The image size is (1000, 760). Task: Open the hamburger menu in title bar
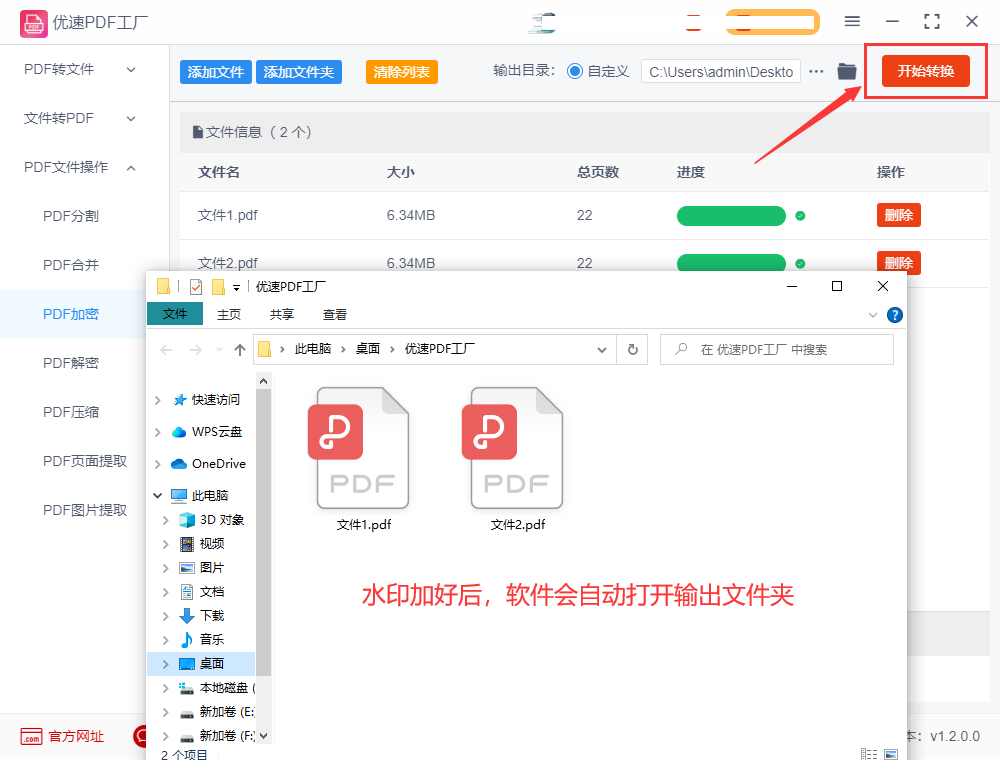(852, 21)
